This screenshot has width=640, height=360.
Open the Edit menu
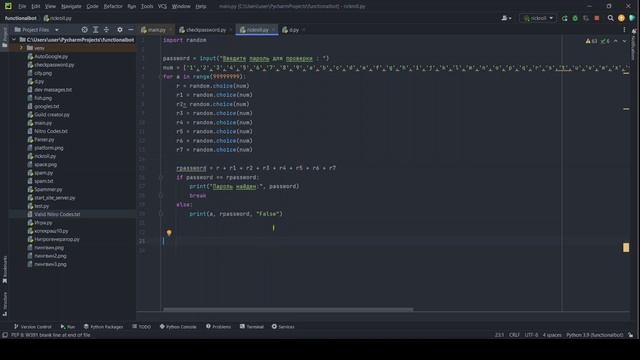click(x=36, y=6)
